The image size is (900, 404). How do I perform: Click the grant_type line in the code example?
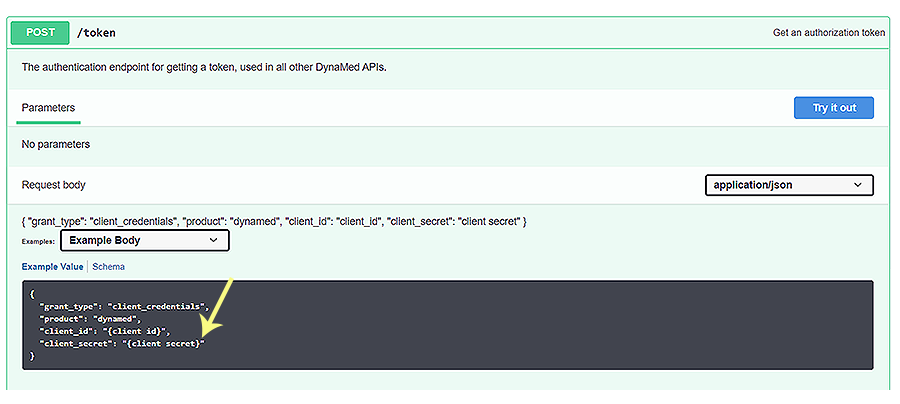pos(123,305)
